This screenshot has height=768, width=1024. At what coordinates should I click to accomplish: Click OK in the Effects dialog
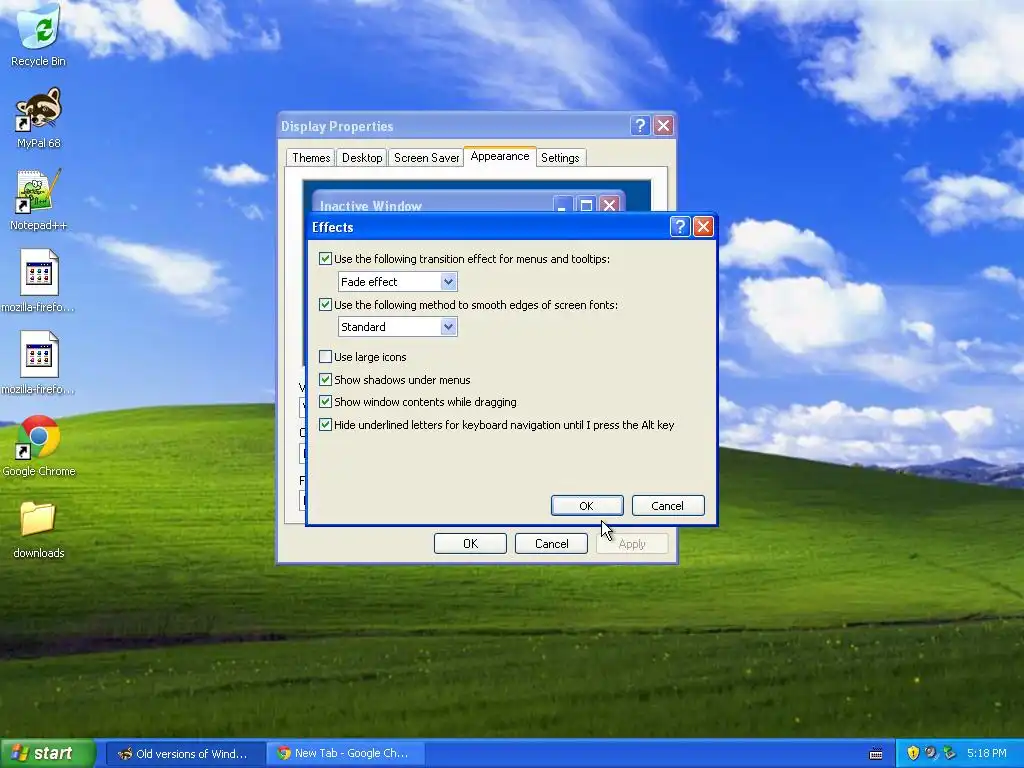click(x=586, y=505)
